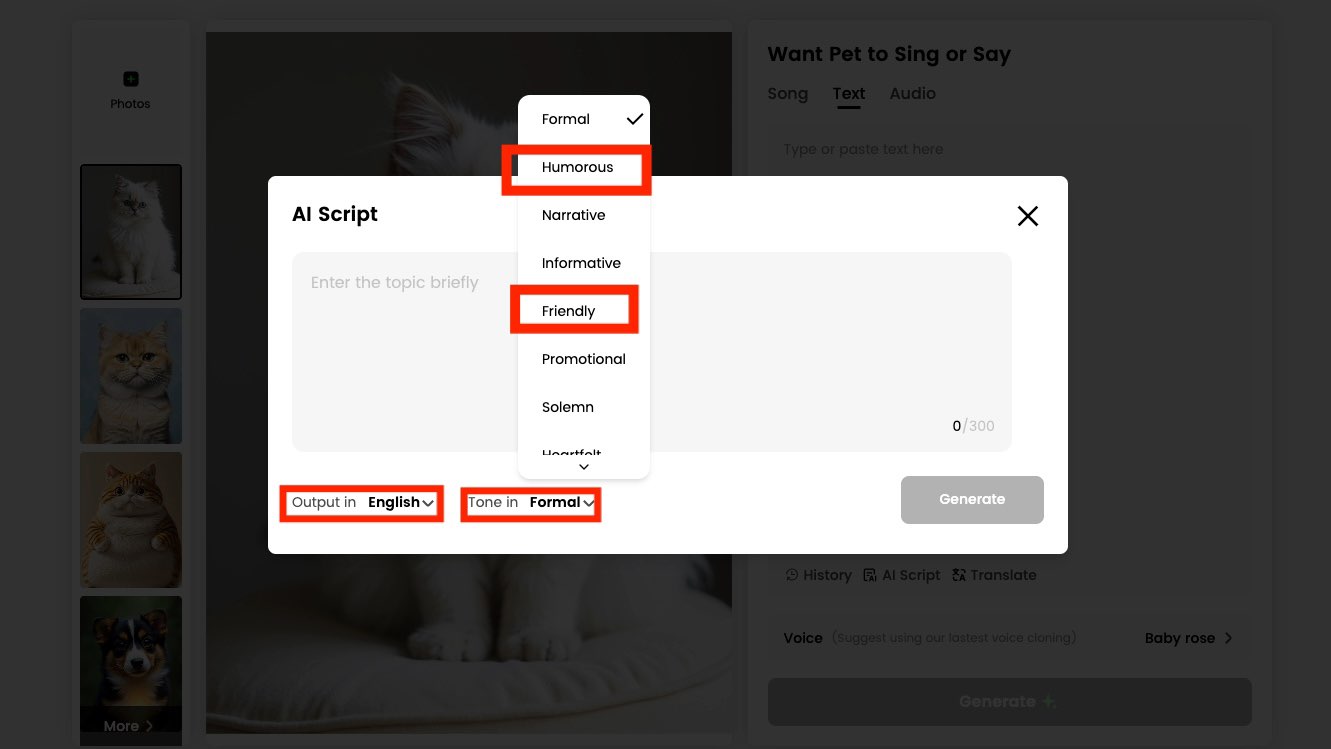Switch to the Audio tab
The image size is (1331, 749).
912,94
